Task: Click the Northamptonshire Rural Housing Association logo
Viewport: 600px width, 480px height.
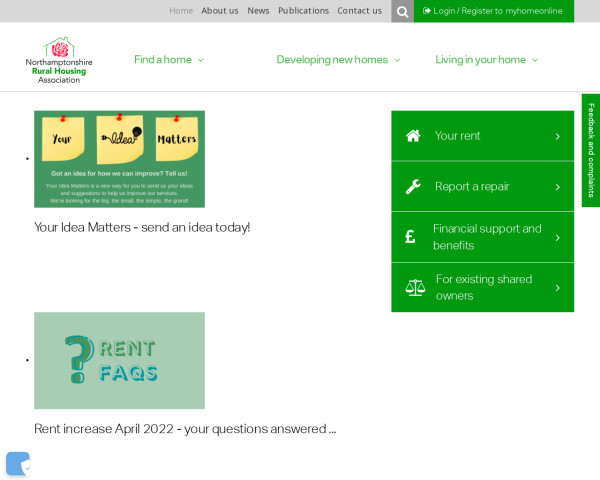Action: tap(59, 60)
